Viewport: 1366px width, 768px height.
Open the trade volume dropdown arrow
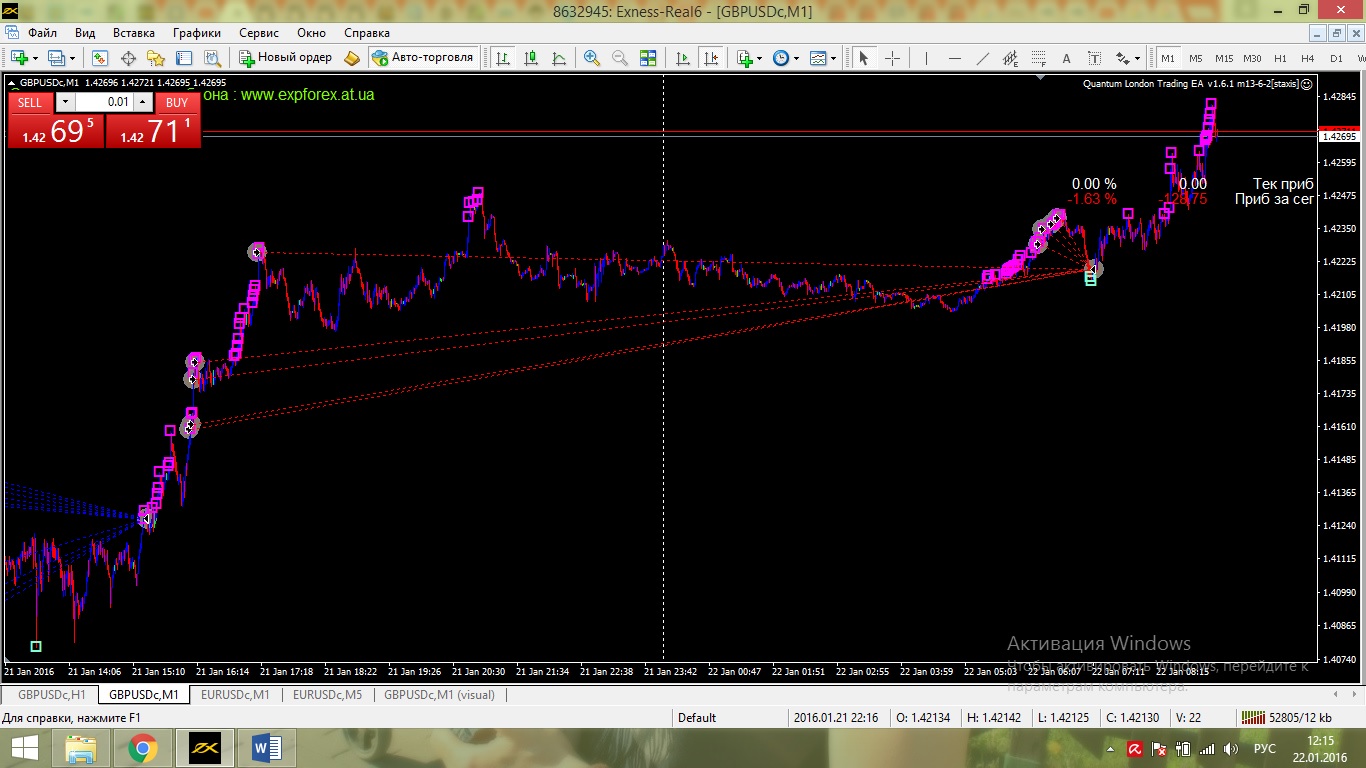click(65, 102)
